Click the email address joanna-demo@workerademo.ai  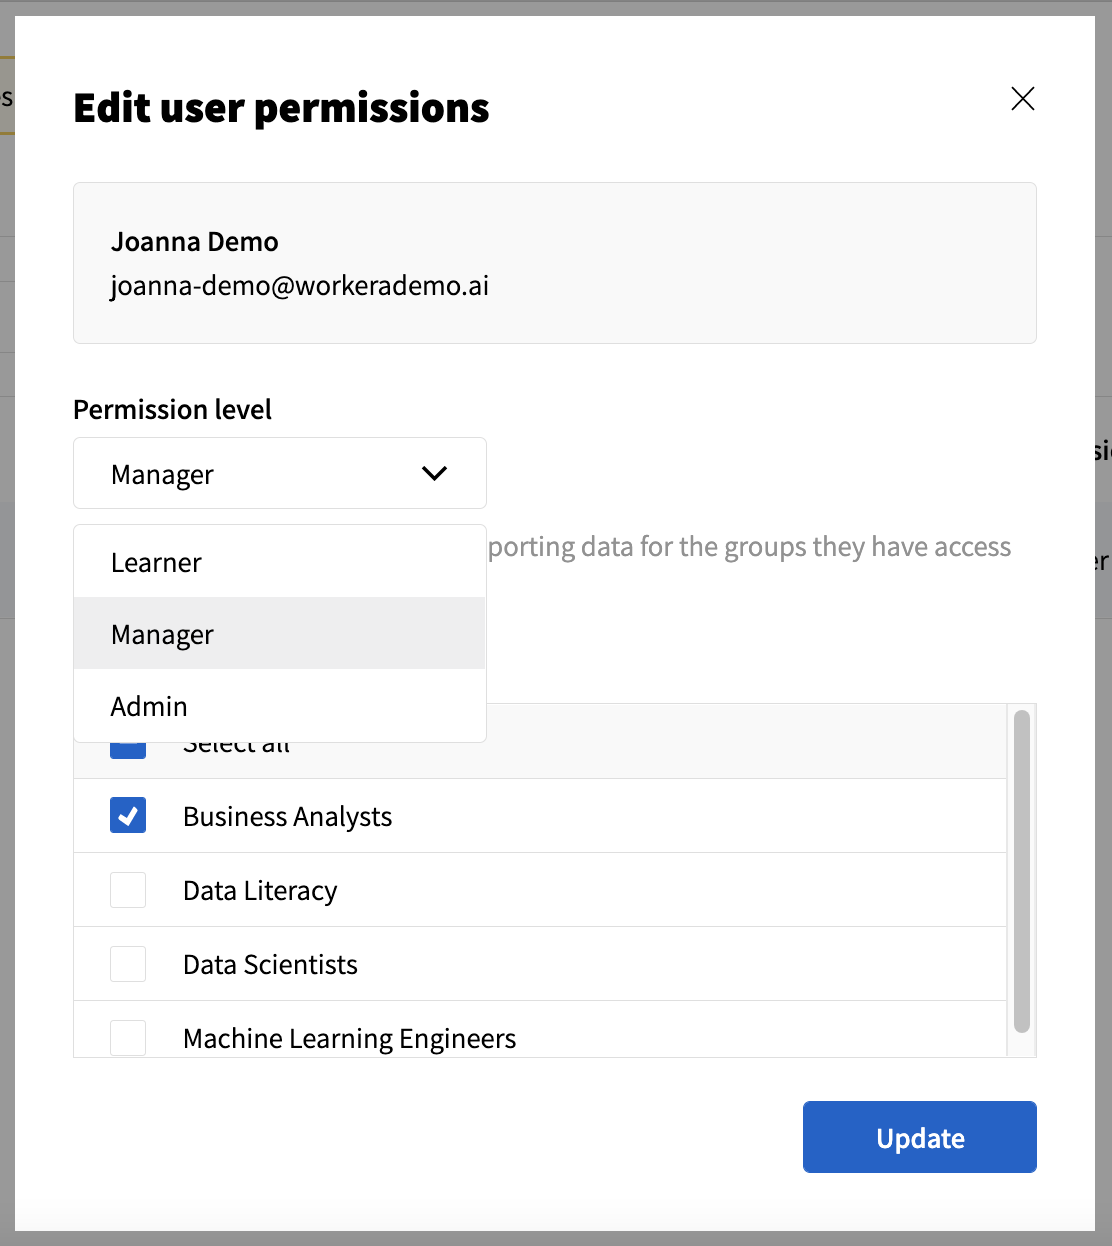pyautogui.click(x=299, y=286)
